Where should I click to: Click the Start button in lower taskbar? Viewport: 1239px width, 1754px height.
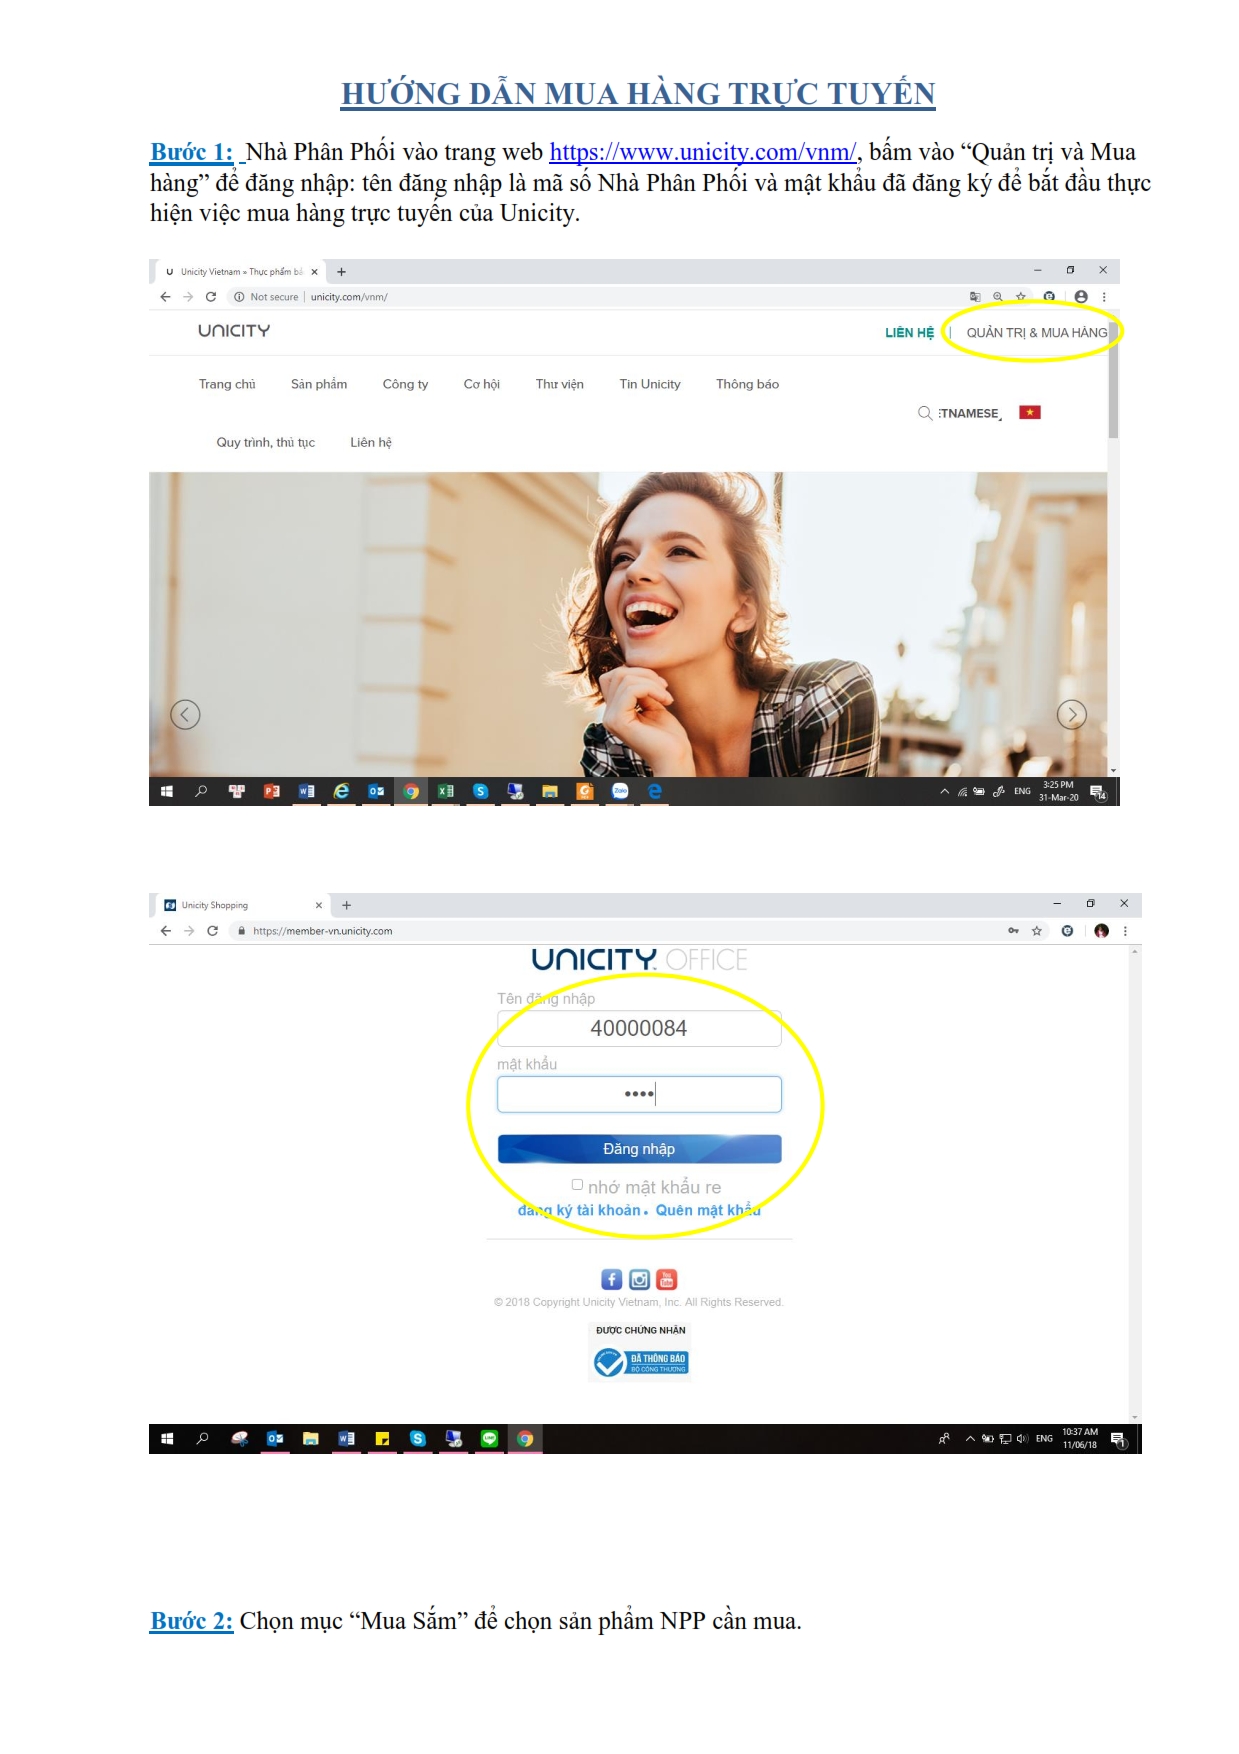[167, 1439]
